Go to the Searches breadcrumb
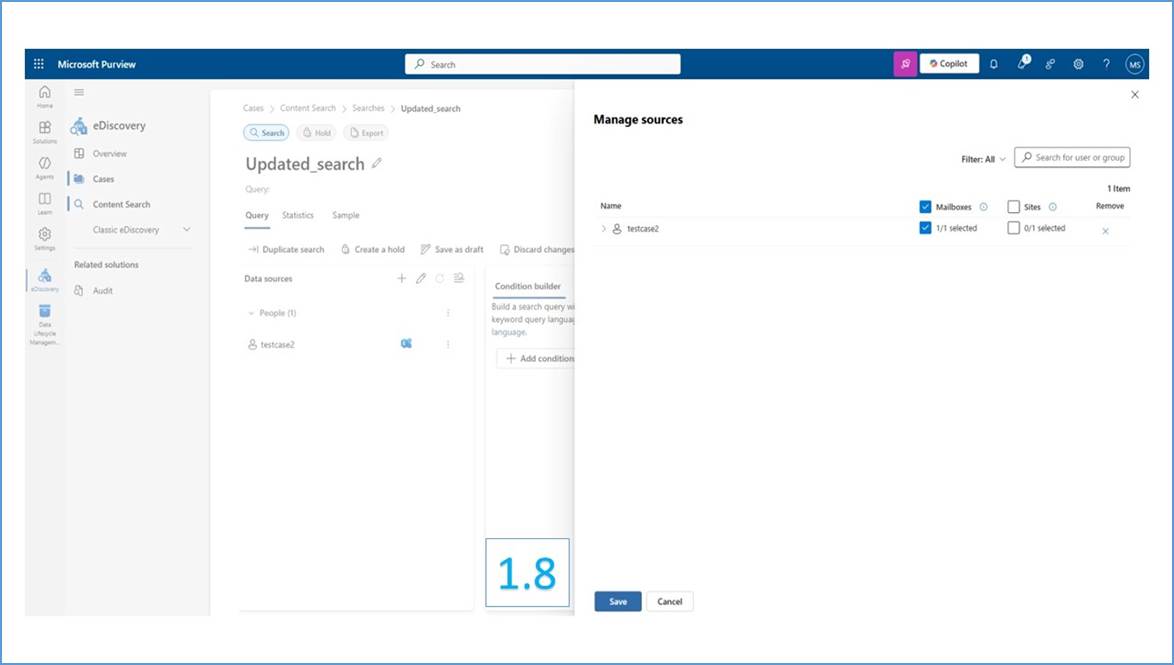This screenshot has height=665, width=1174. 368,108
